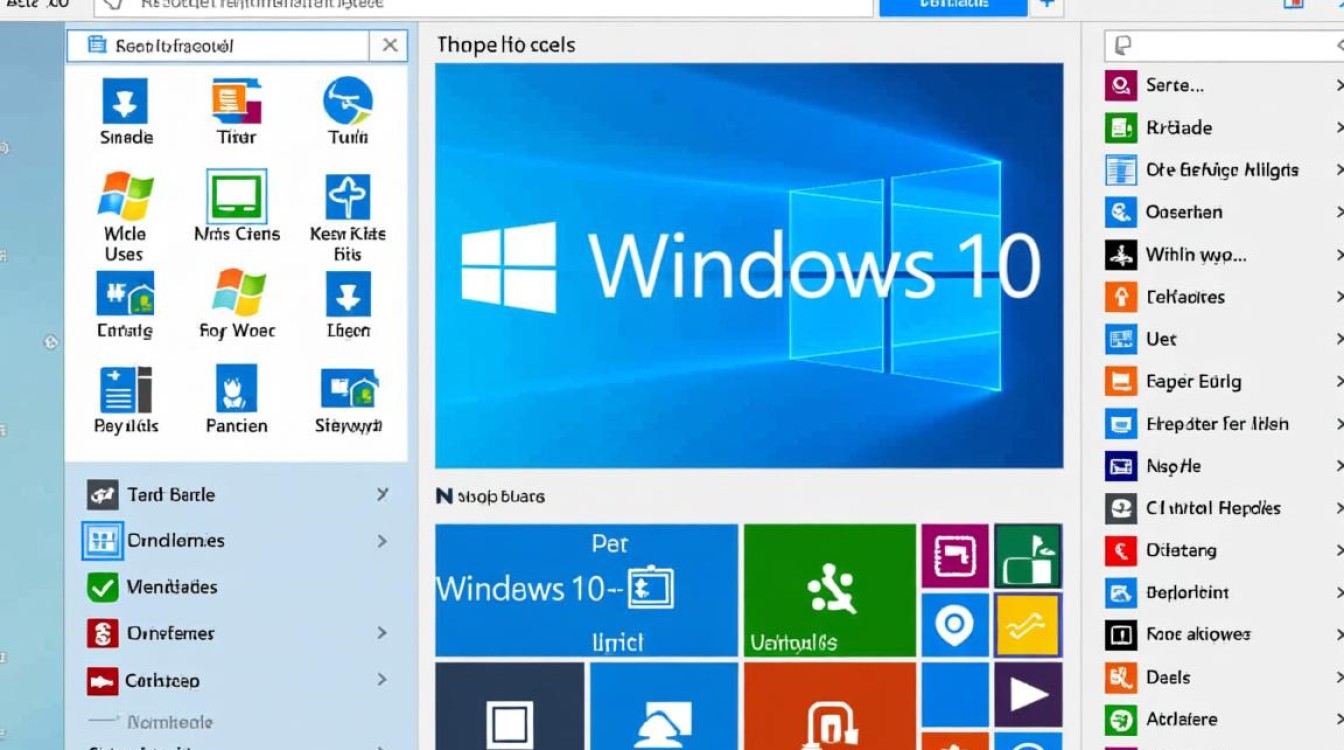
Task: Clear the left search box with X
Action: (x=389, y=45)
